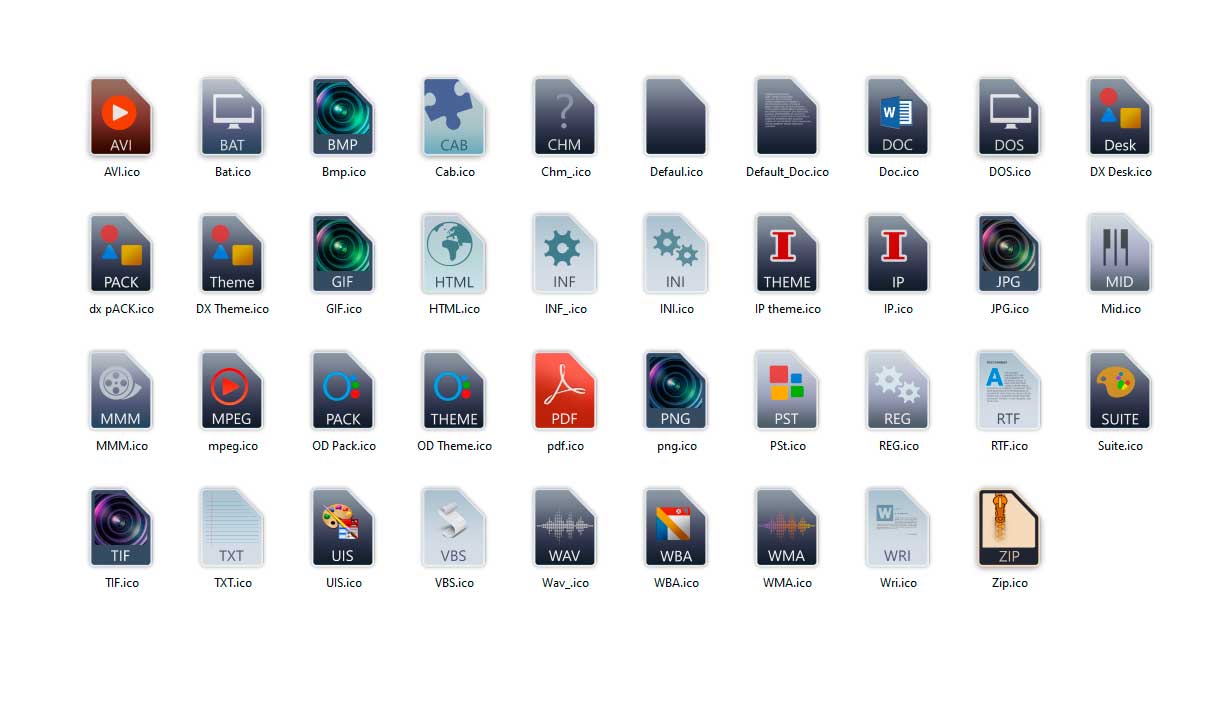
Task: Click the 'JPG.ico' file name
Action: pos(1009,309)
